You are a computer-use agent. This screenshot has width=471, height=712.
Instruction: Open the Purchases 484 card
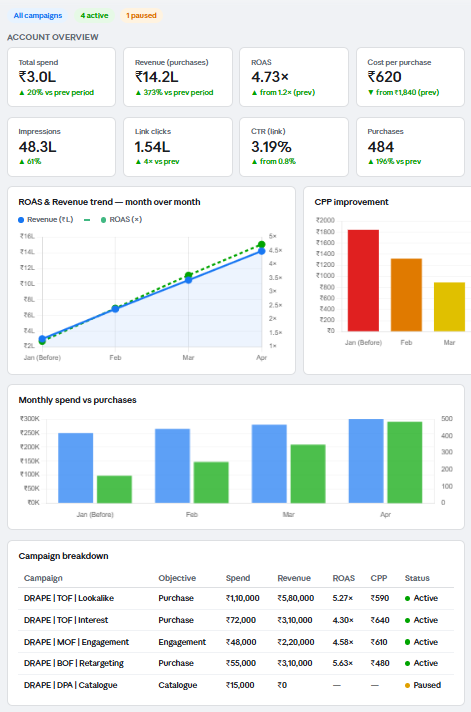pyautogui.click(x=410, y=147)
